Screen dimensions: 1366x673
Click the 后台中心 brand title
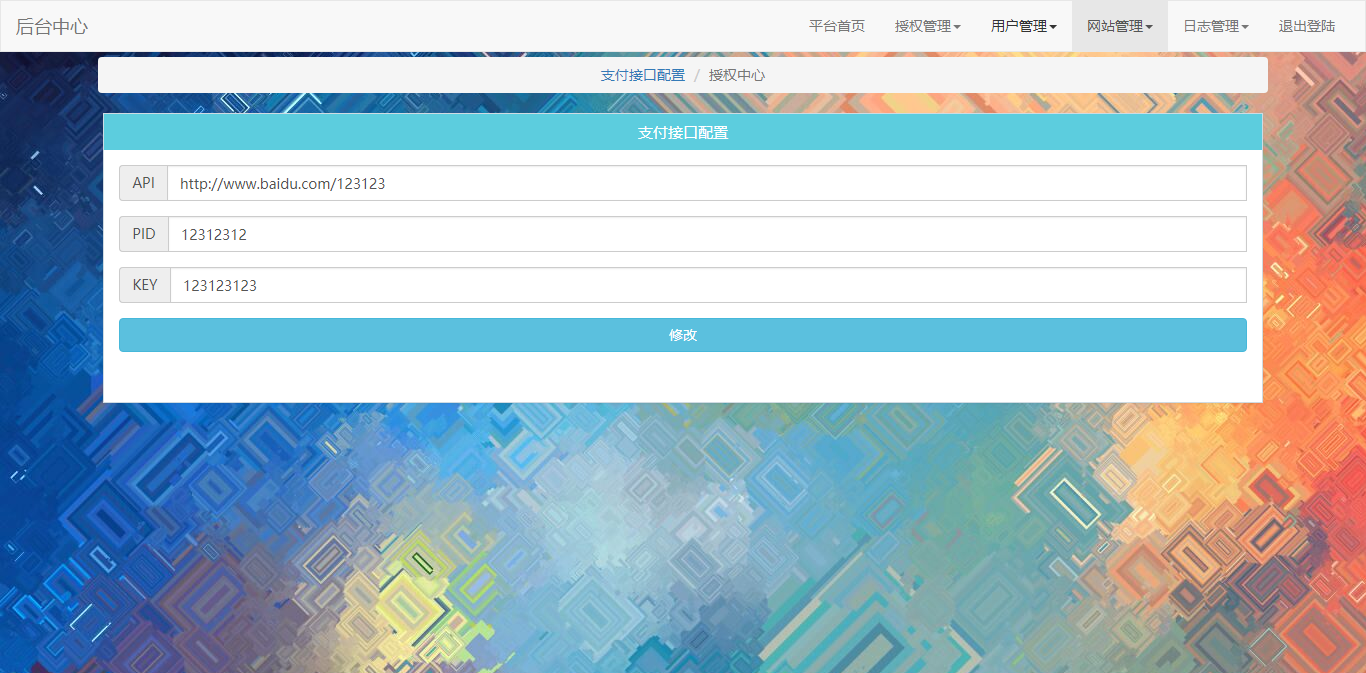pyautogui.click(x=52, y=26)
